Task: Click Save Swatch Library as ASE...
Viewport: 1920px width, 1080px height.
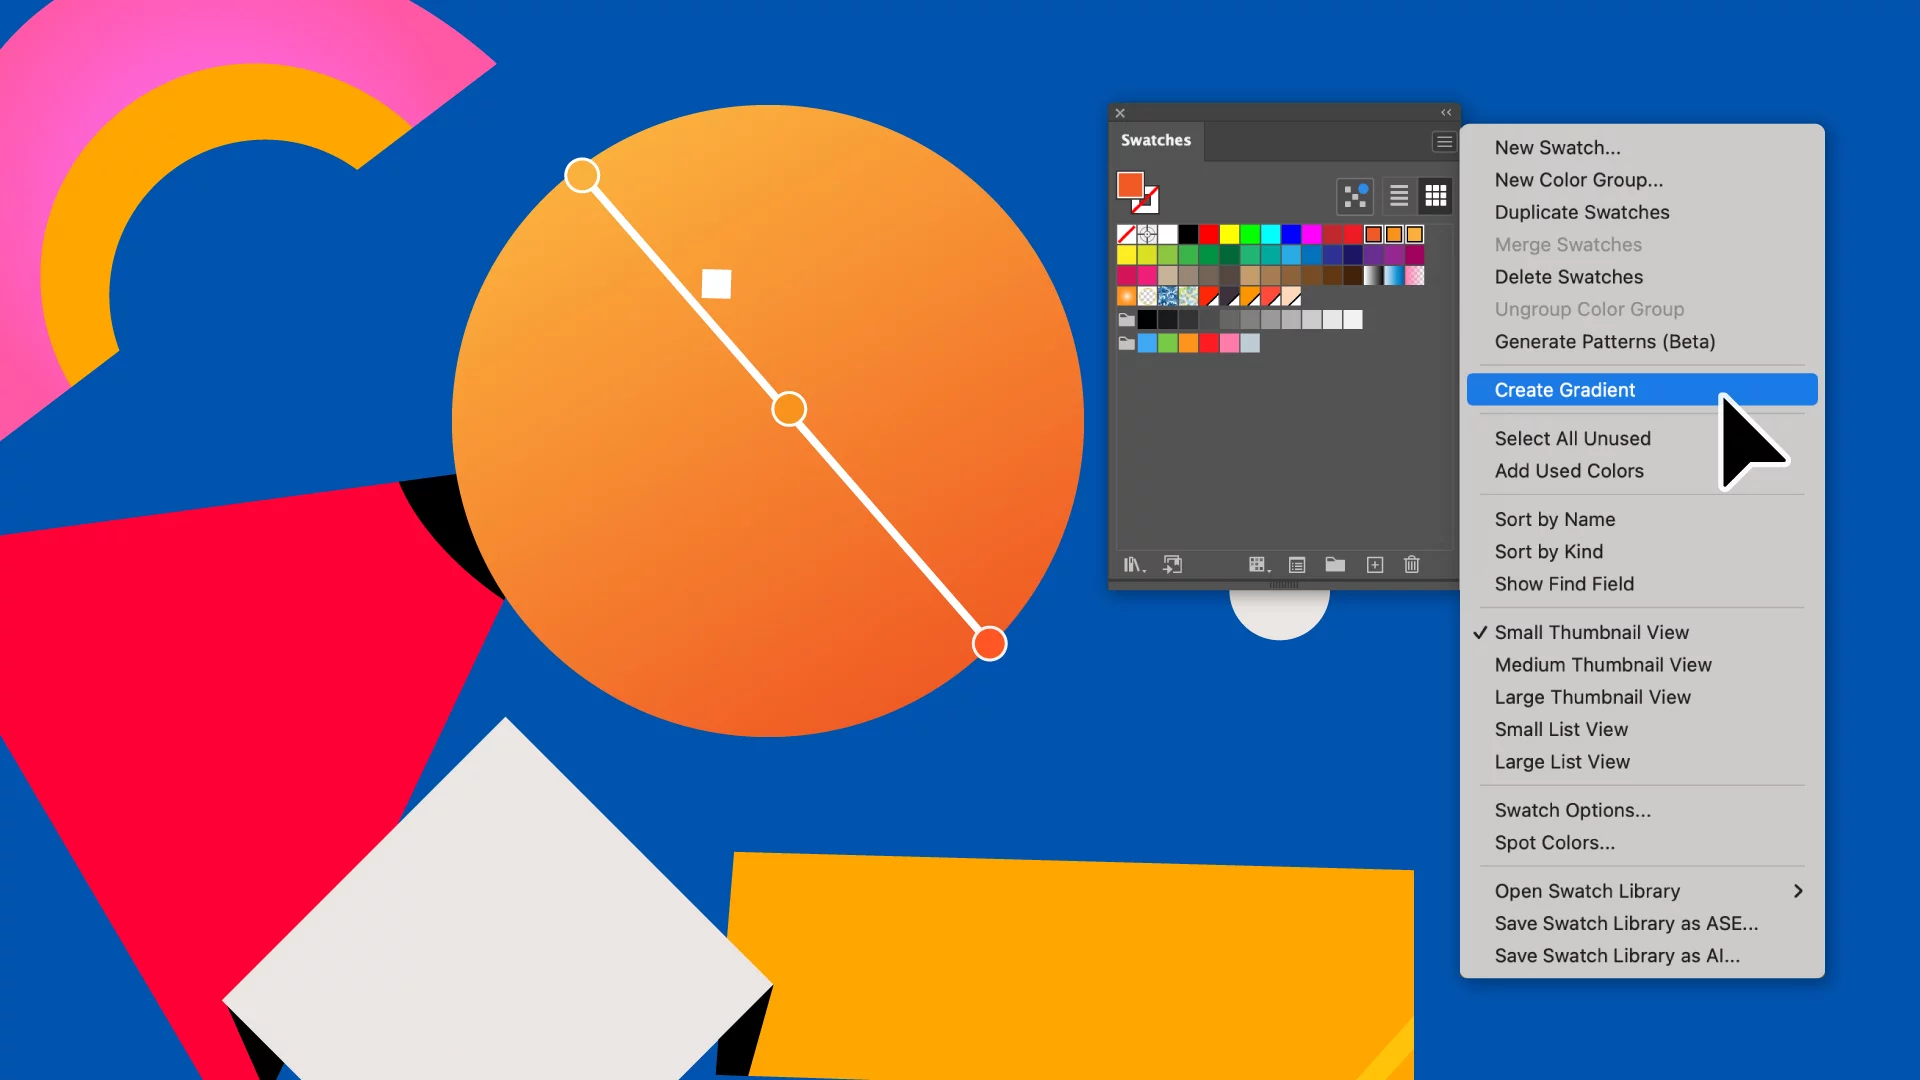Action: (1626, 924)
